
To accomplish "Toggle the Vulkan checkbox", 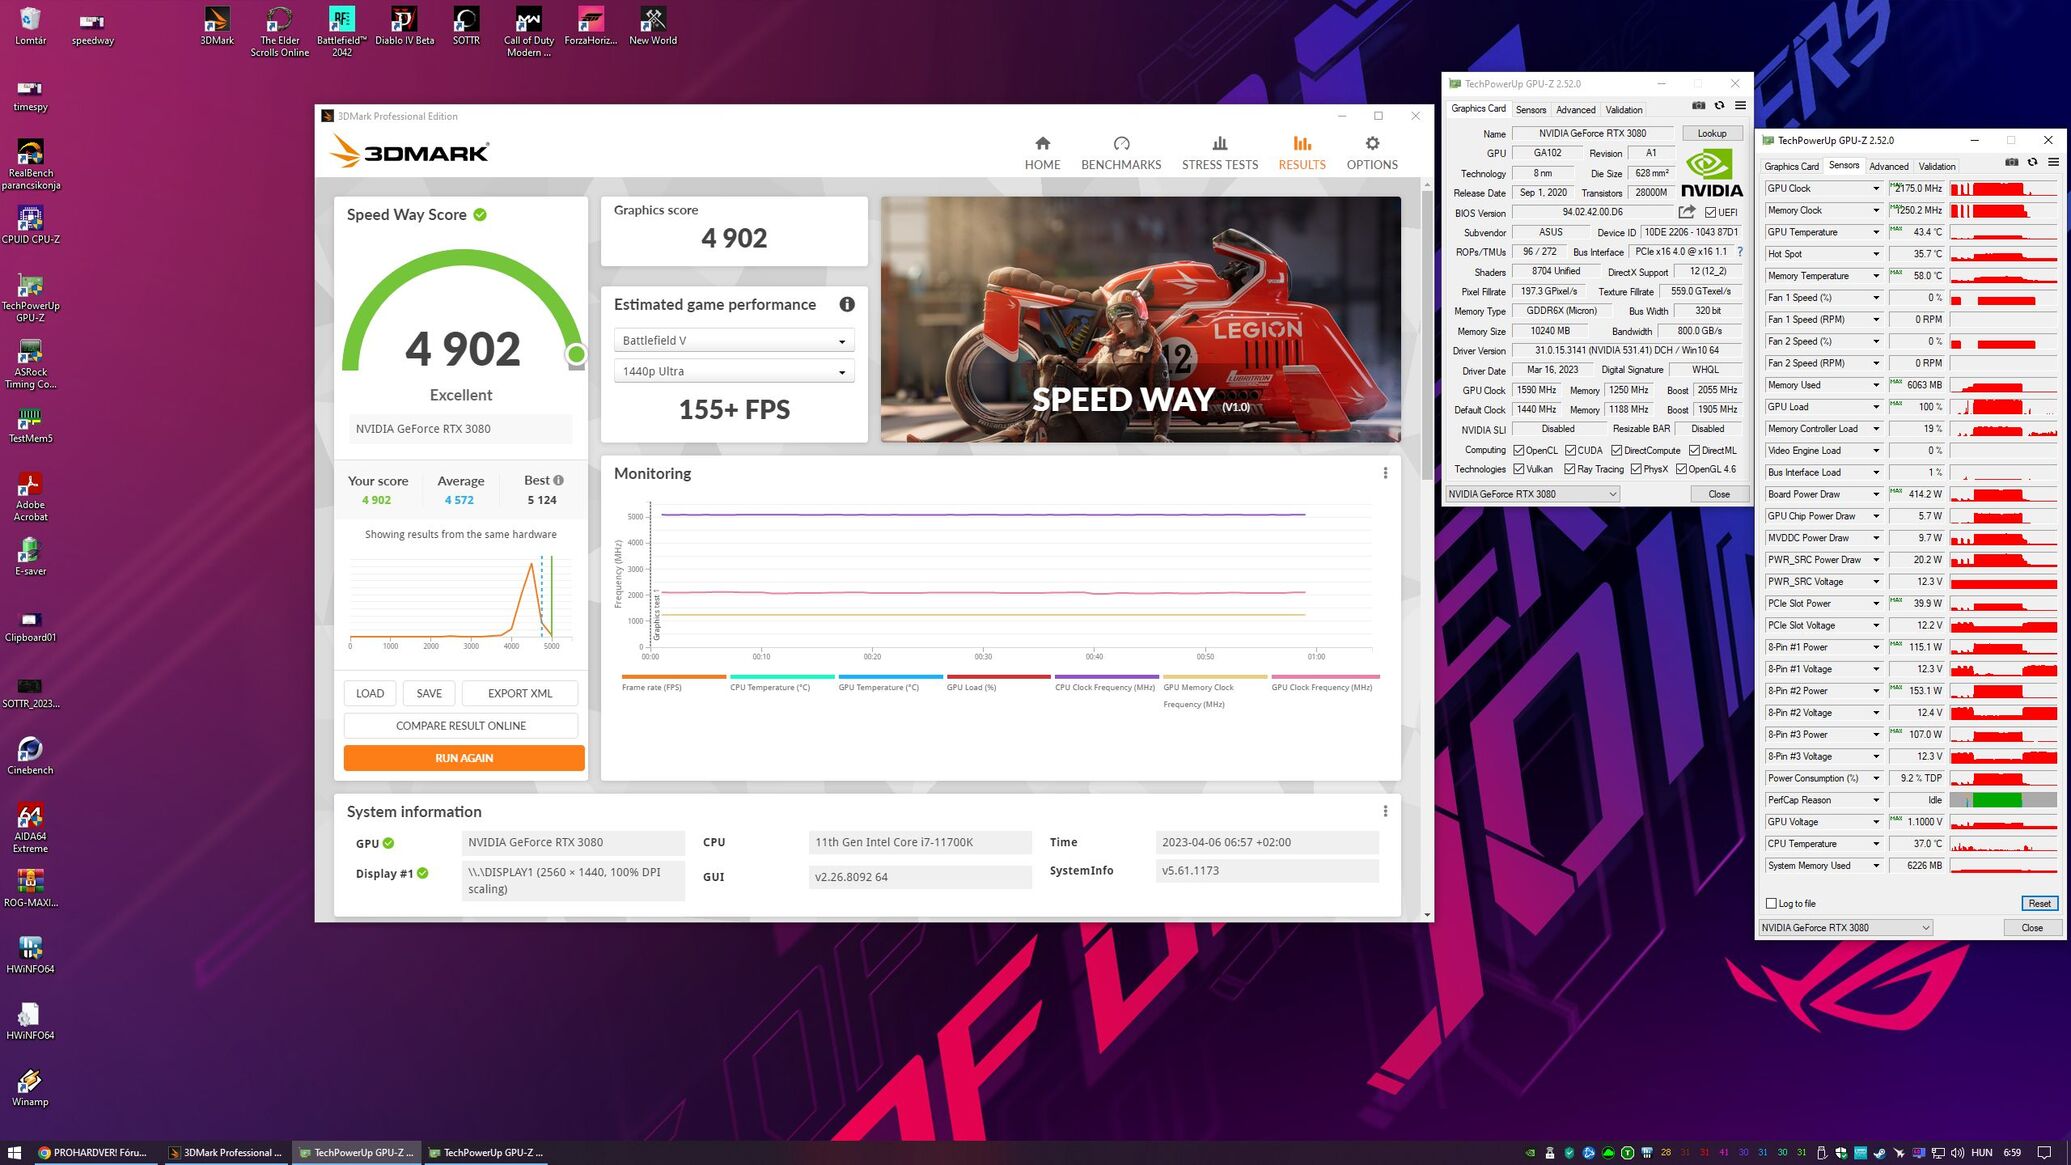I will coord(1519,469).
